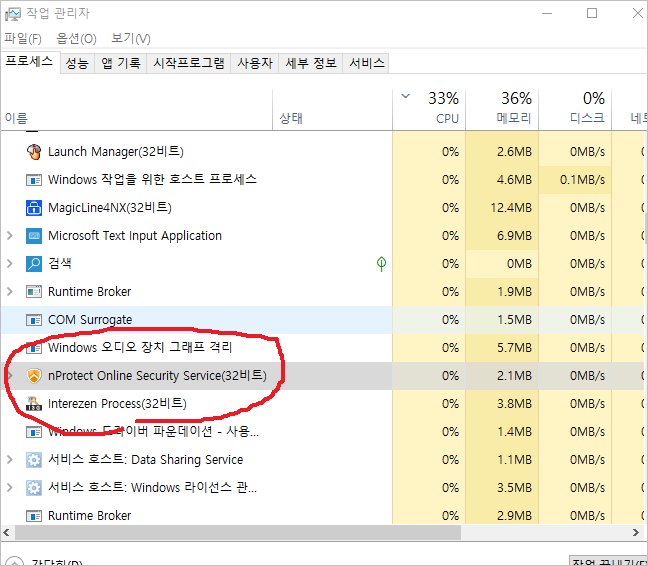Image resolution: width=648 pixels, height=566 pixels.
Task: Open the 옵션(O) menu
Action: [76, 38]
